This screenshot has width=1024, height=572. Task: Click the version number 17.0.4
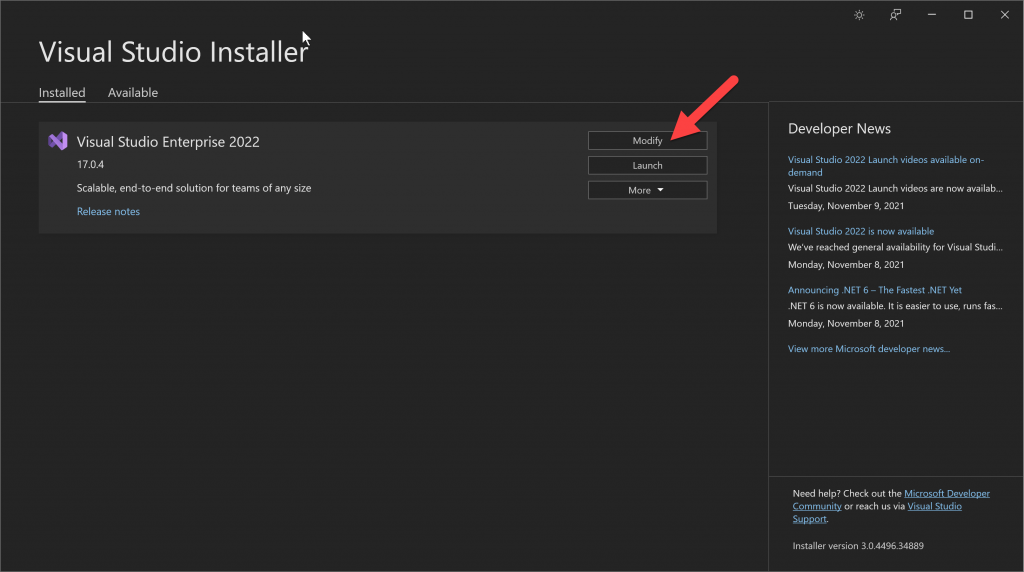pos(90,165)
